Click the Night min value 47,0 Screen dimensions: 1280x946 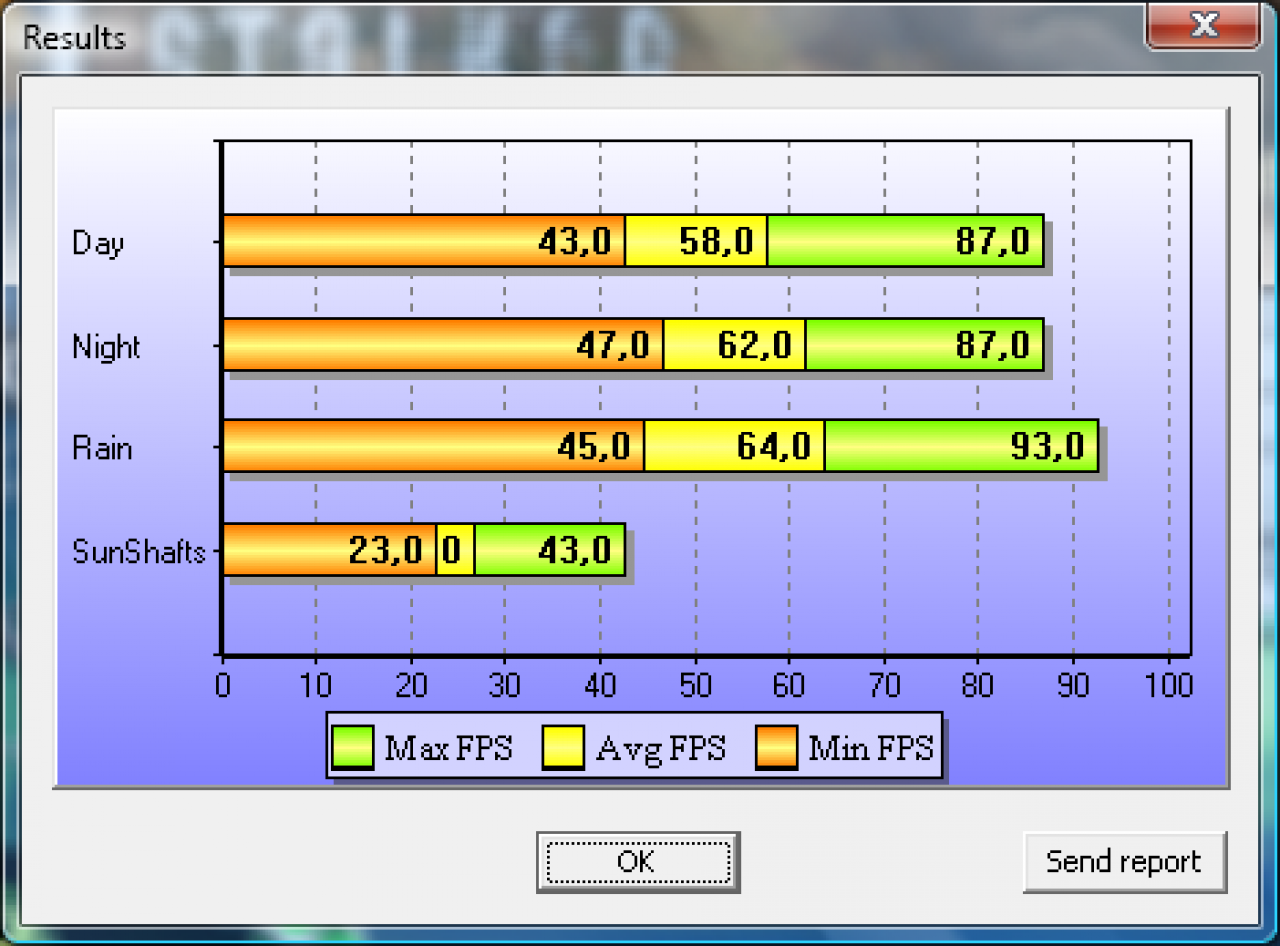pos(613,345)
